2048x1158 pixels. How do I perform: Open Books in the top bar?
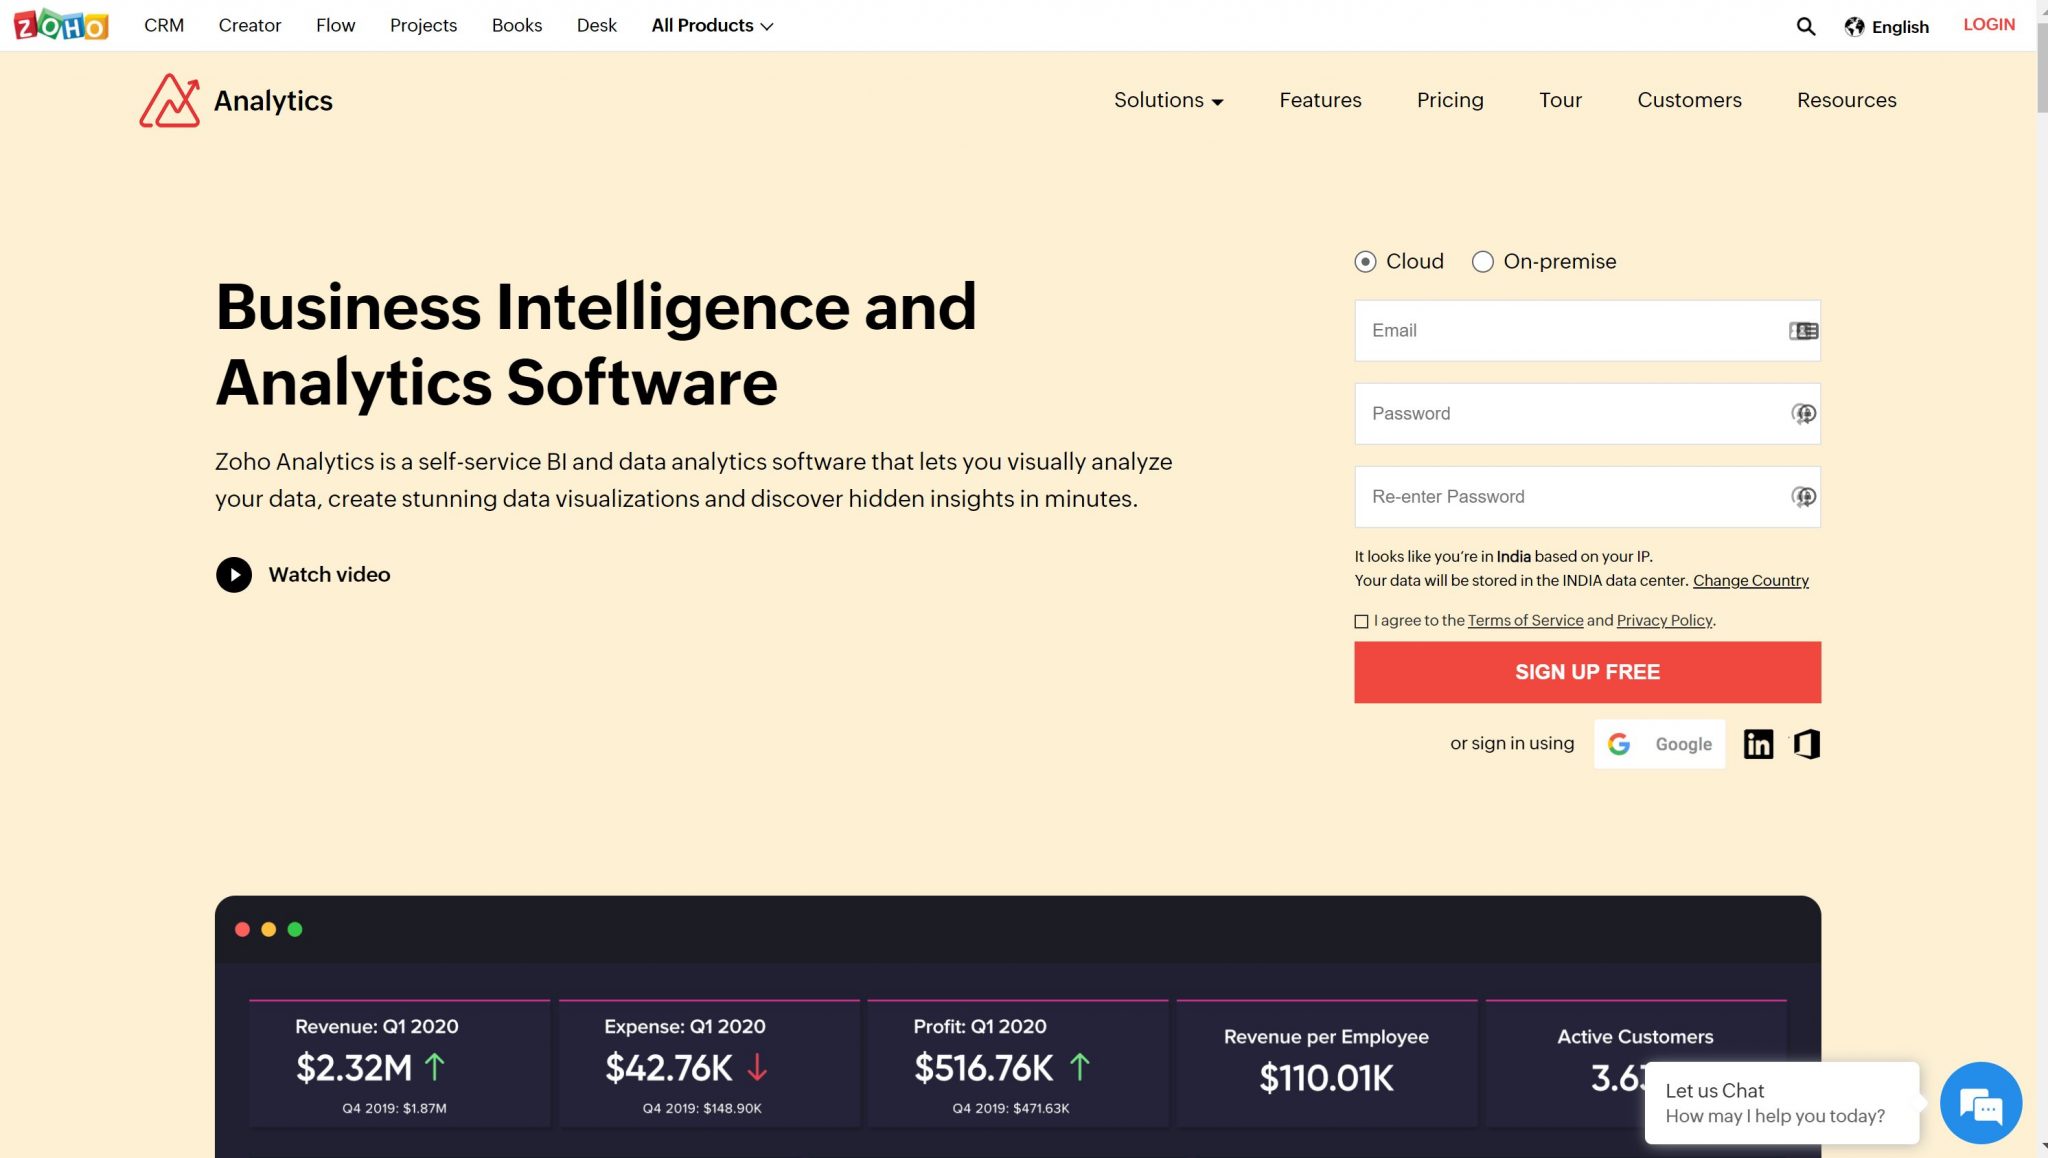click(517, 25)
